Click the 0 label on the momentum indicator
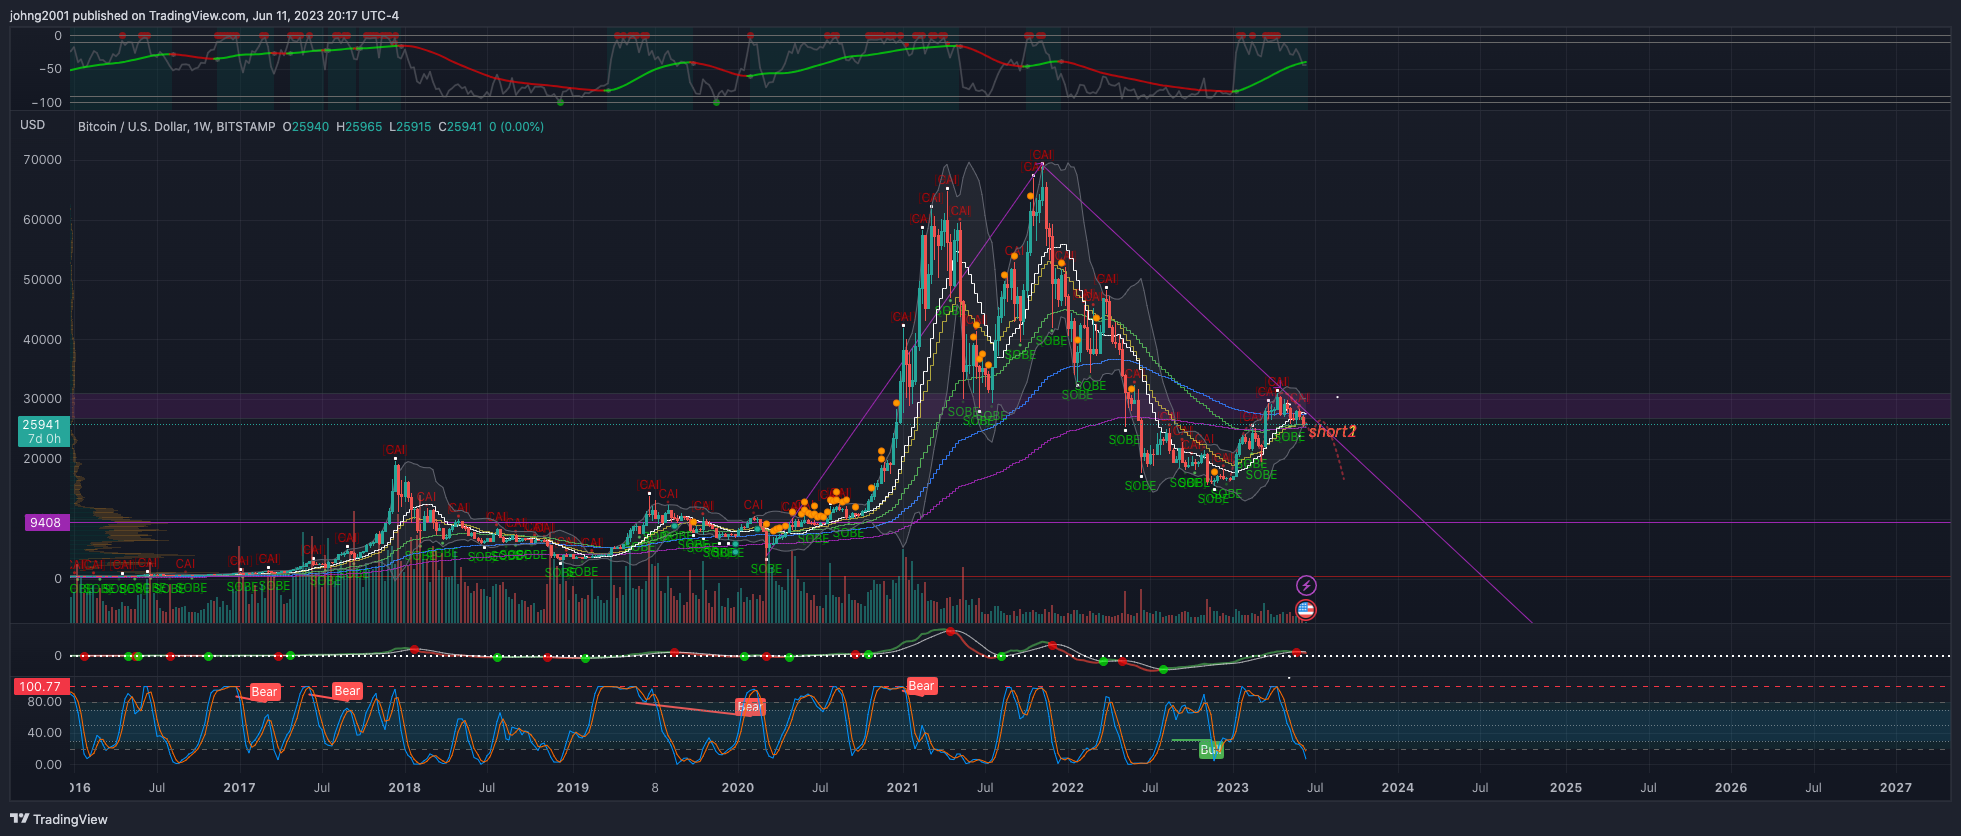The image size is (1961, 836). tap(58, 656)
